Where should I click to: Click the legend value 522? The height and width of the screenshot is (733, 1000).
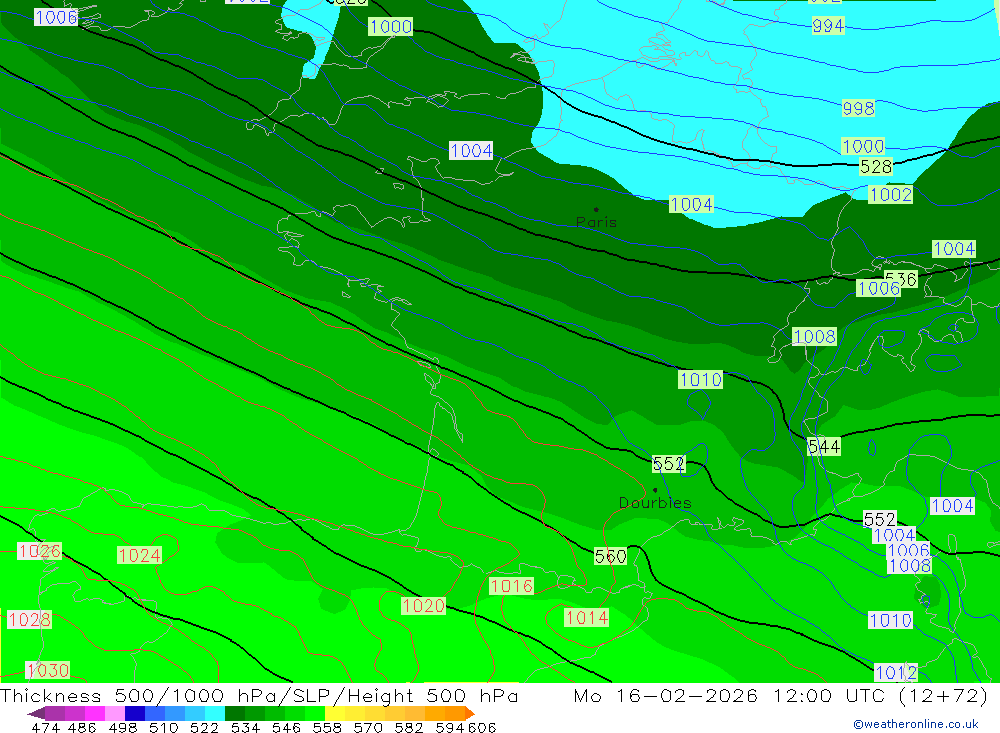pos(204,727)
